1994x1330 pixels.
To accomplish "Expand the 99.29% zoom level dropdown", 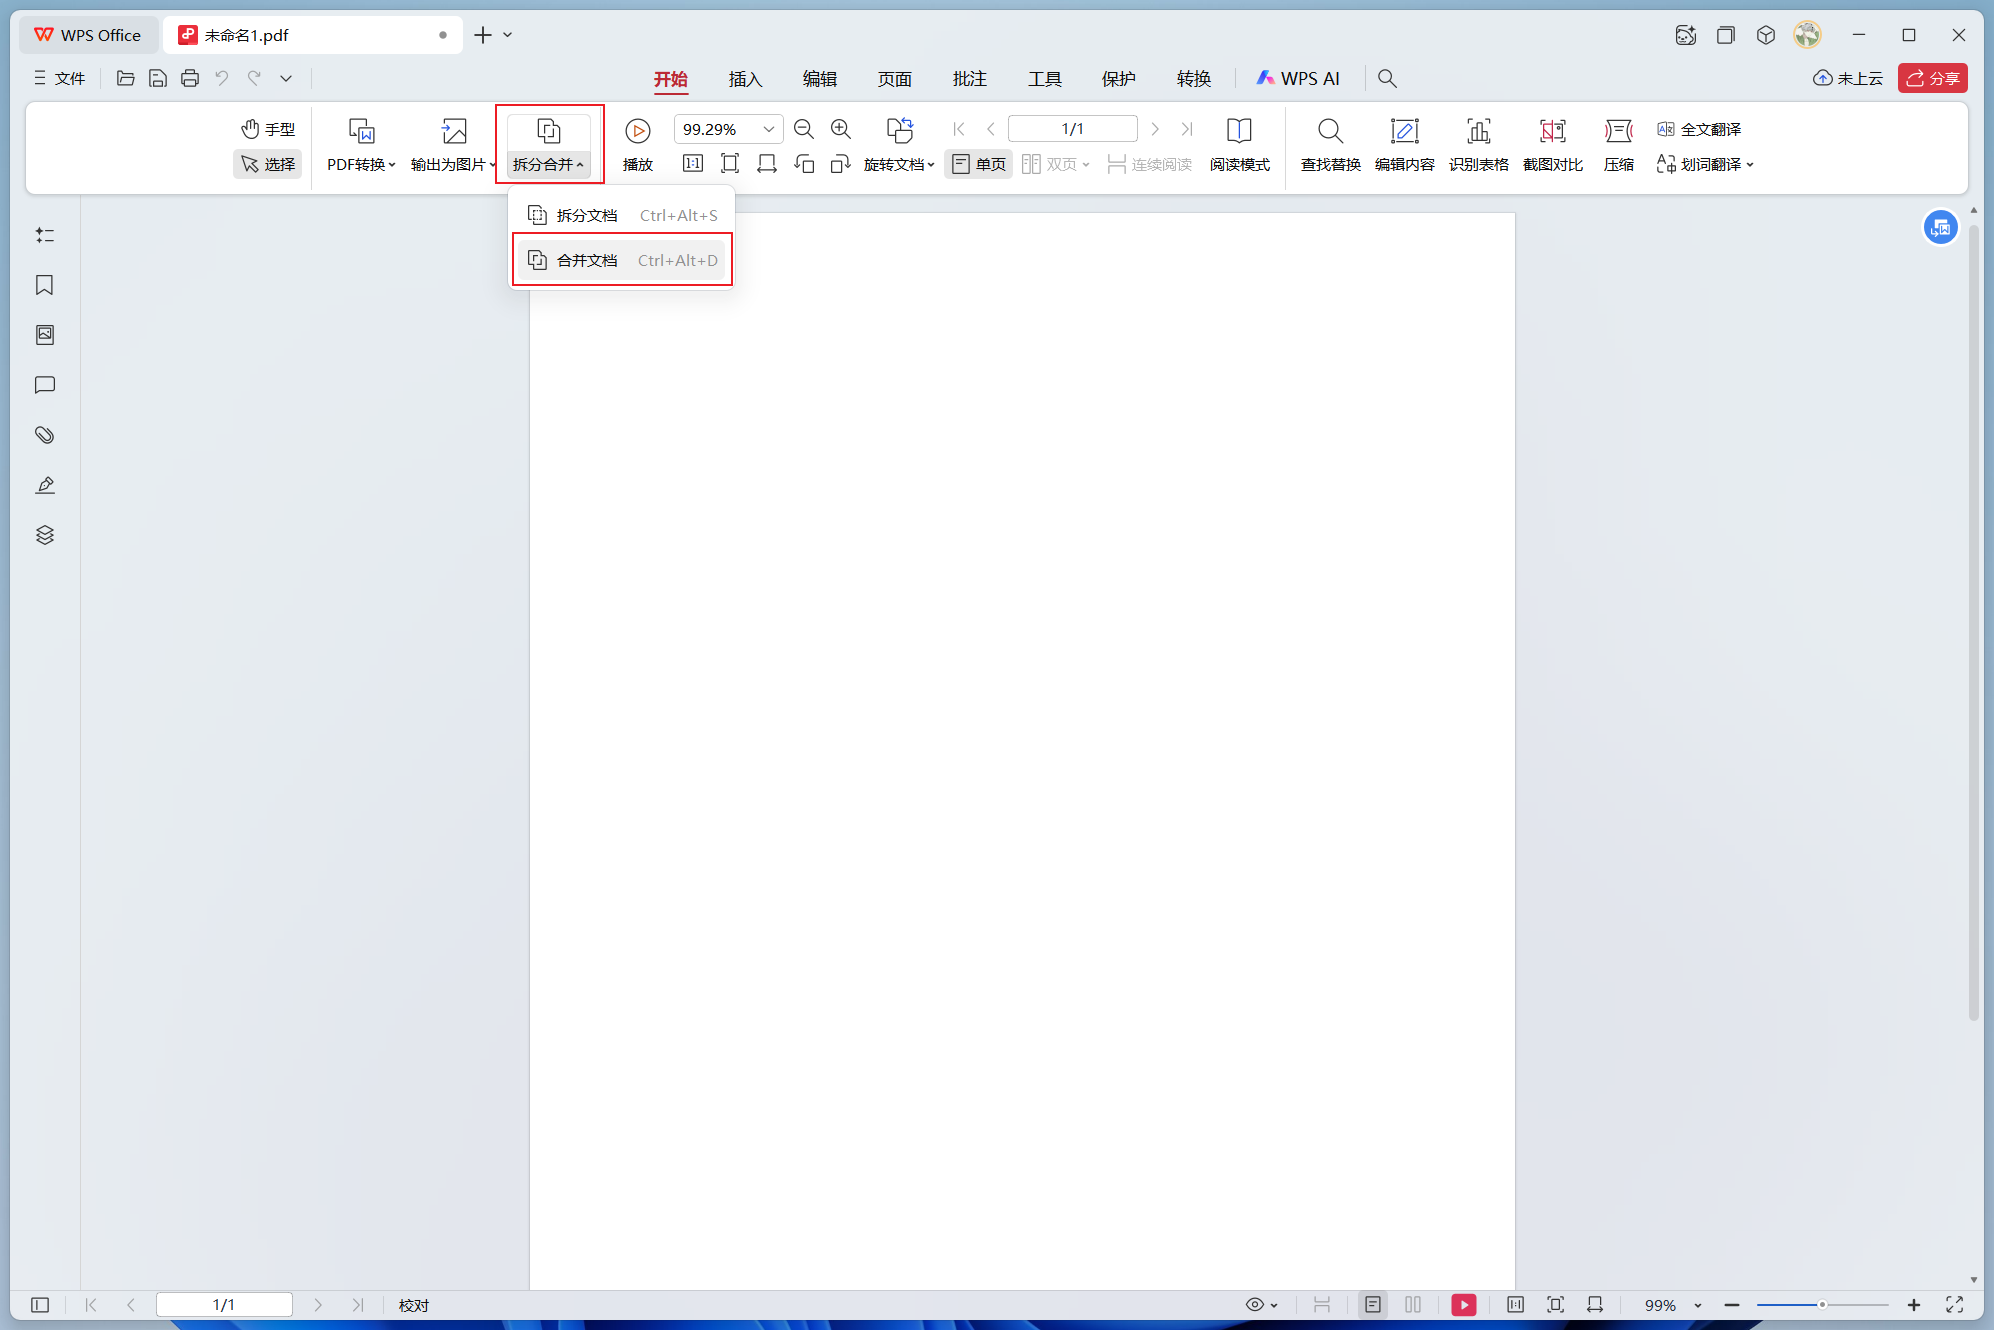I will point(768,129).
